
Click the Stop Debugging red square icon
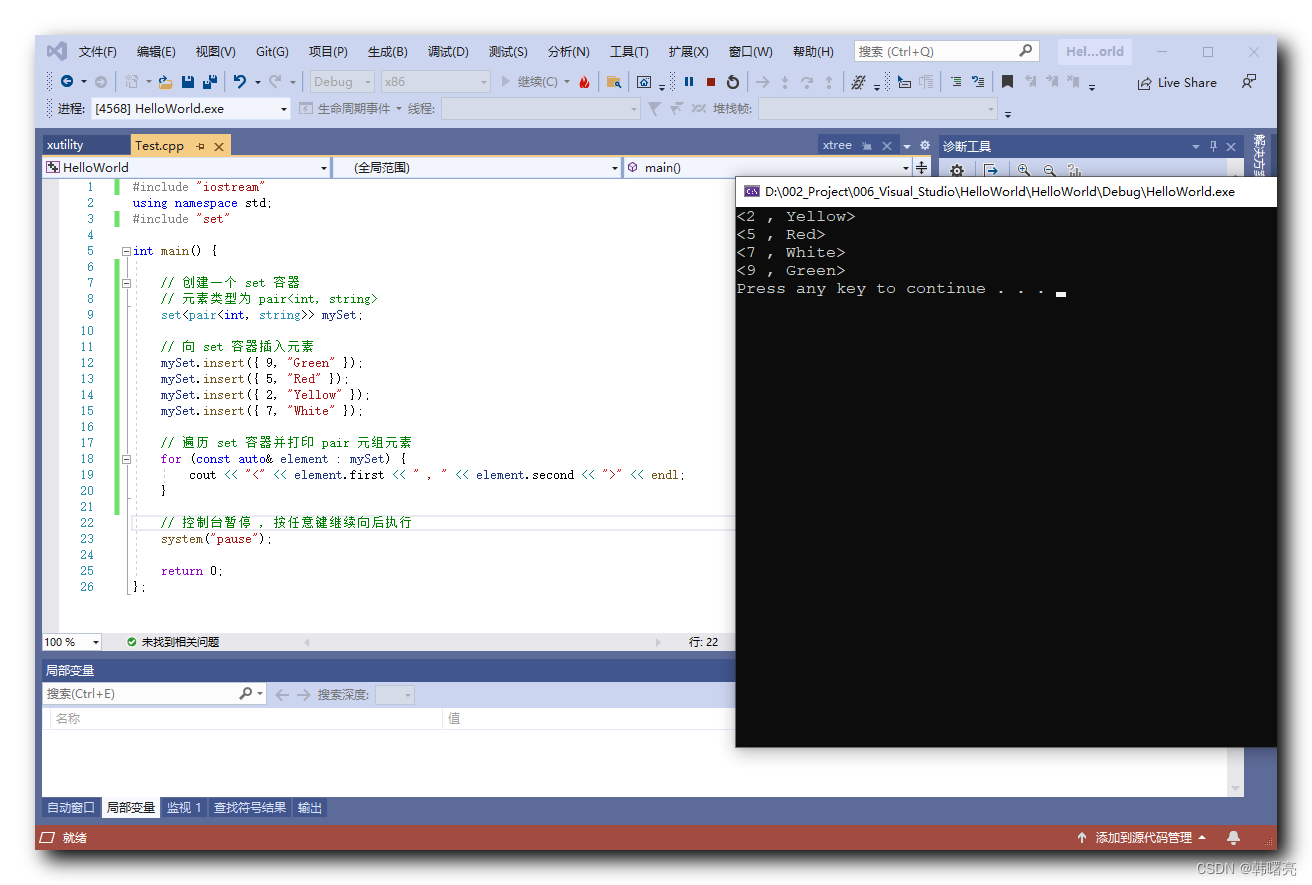click(x=711, y=82)
